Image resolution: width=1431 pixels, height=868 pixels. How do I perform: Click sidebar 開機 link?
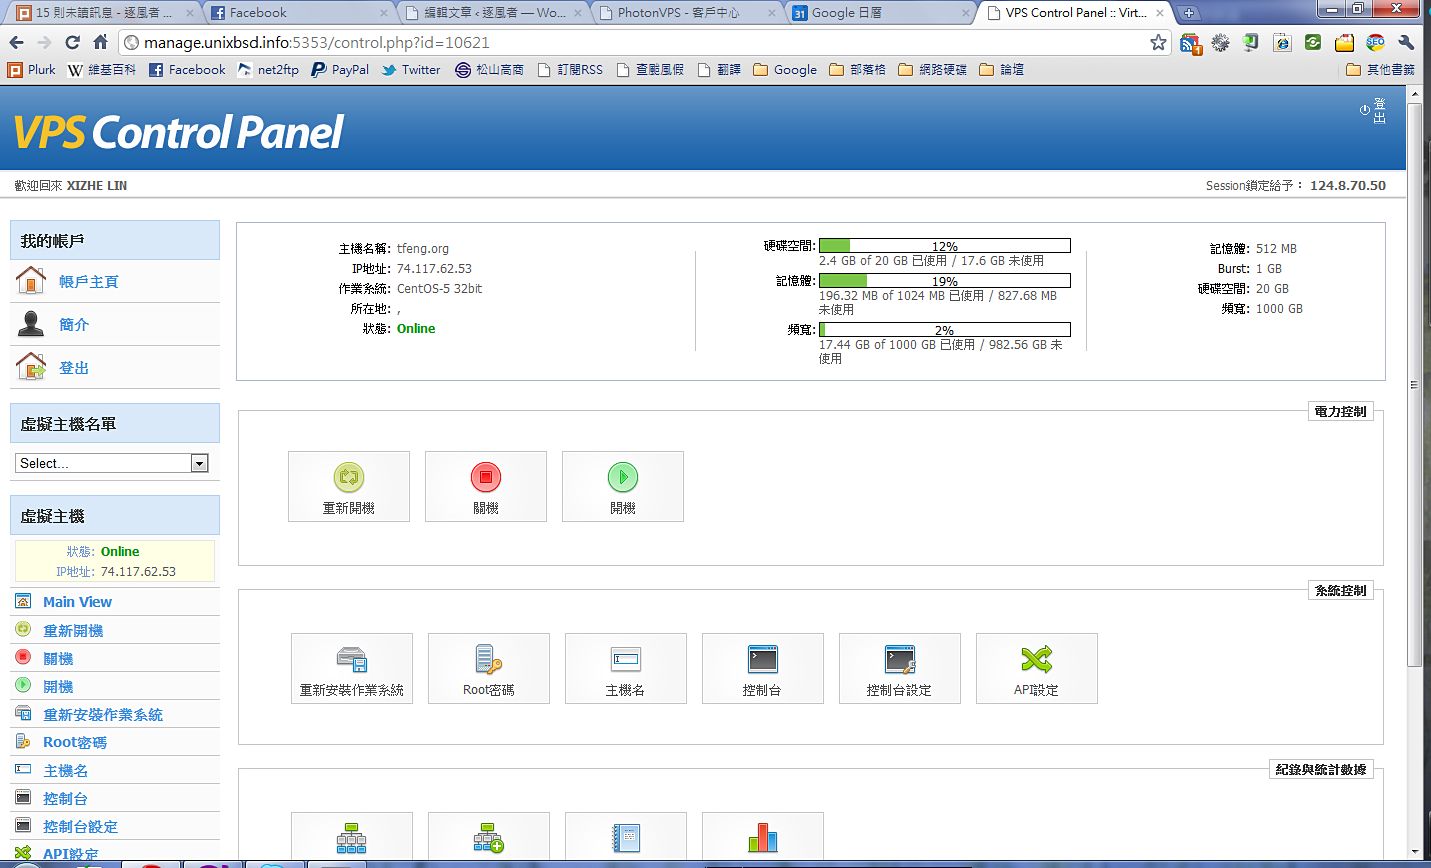[58, 687]
